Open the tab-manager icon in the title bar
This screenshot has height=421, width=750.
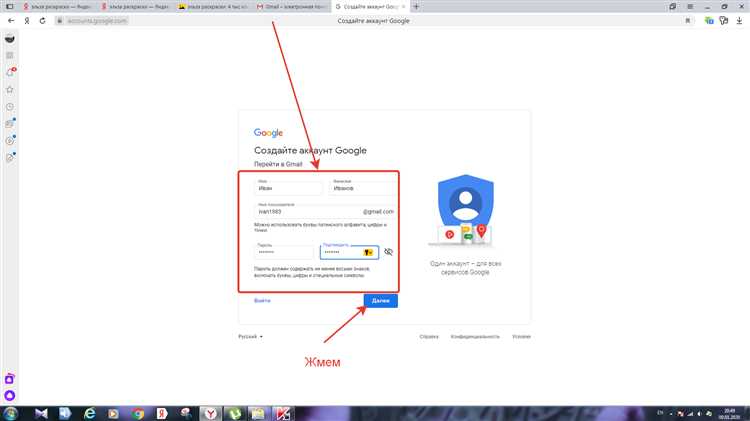(673, 7)
